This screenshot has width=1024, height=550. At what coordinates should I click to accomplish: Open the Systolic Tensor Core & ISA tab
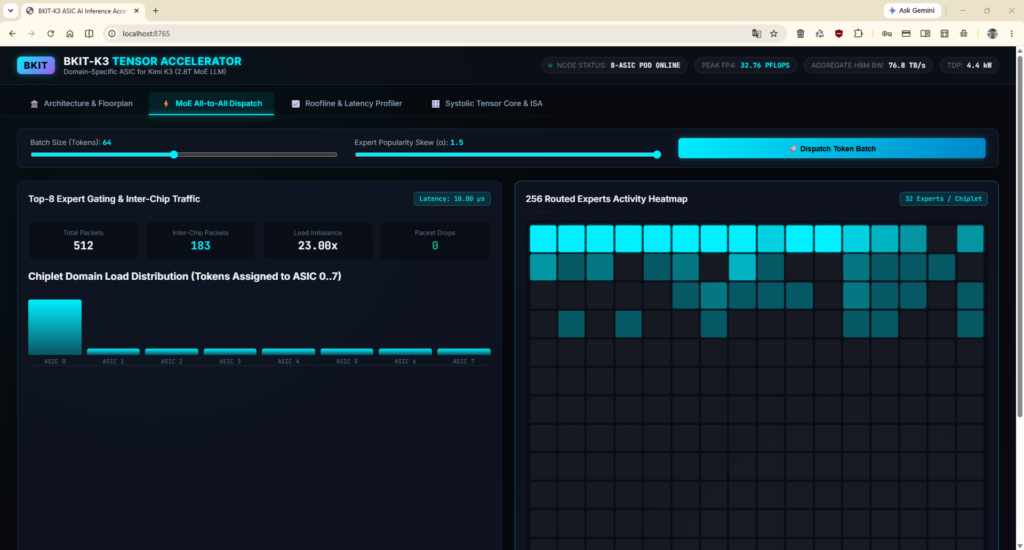pos(487,104)
